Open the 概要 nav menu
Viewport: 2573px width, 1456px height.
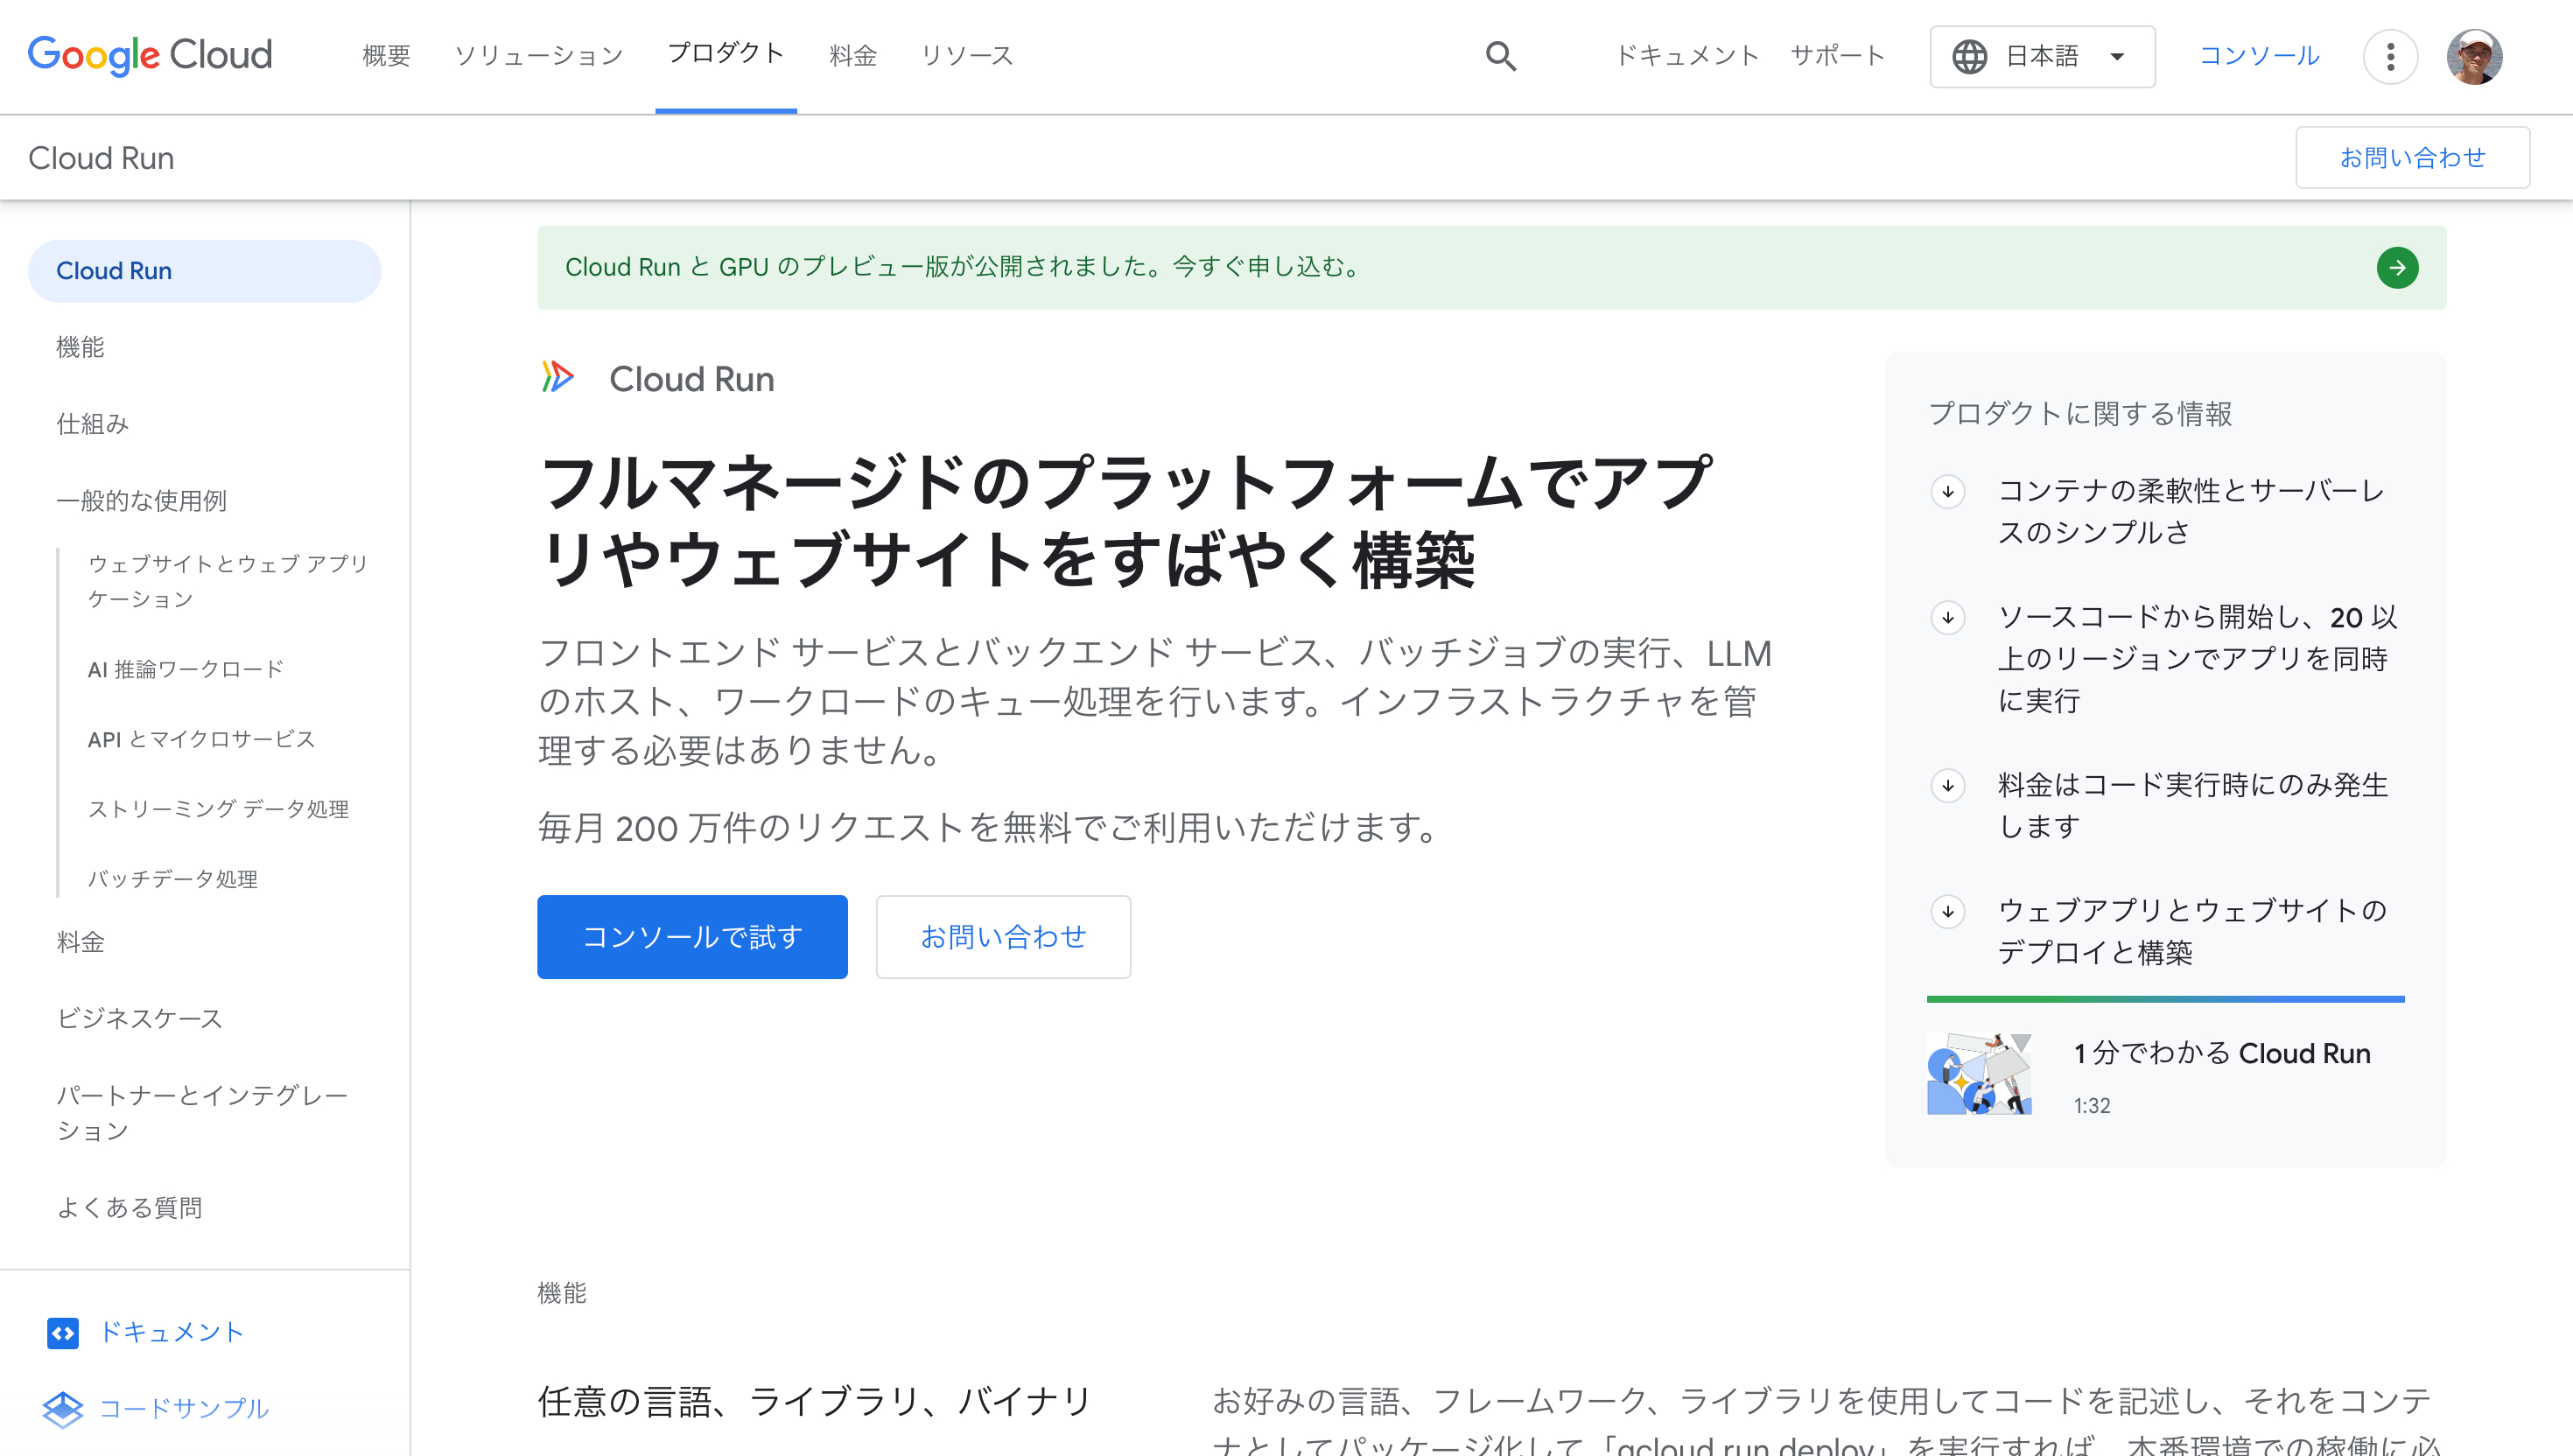[x=386, y=56]
